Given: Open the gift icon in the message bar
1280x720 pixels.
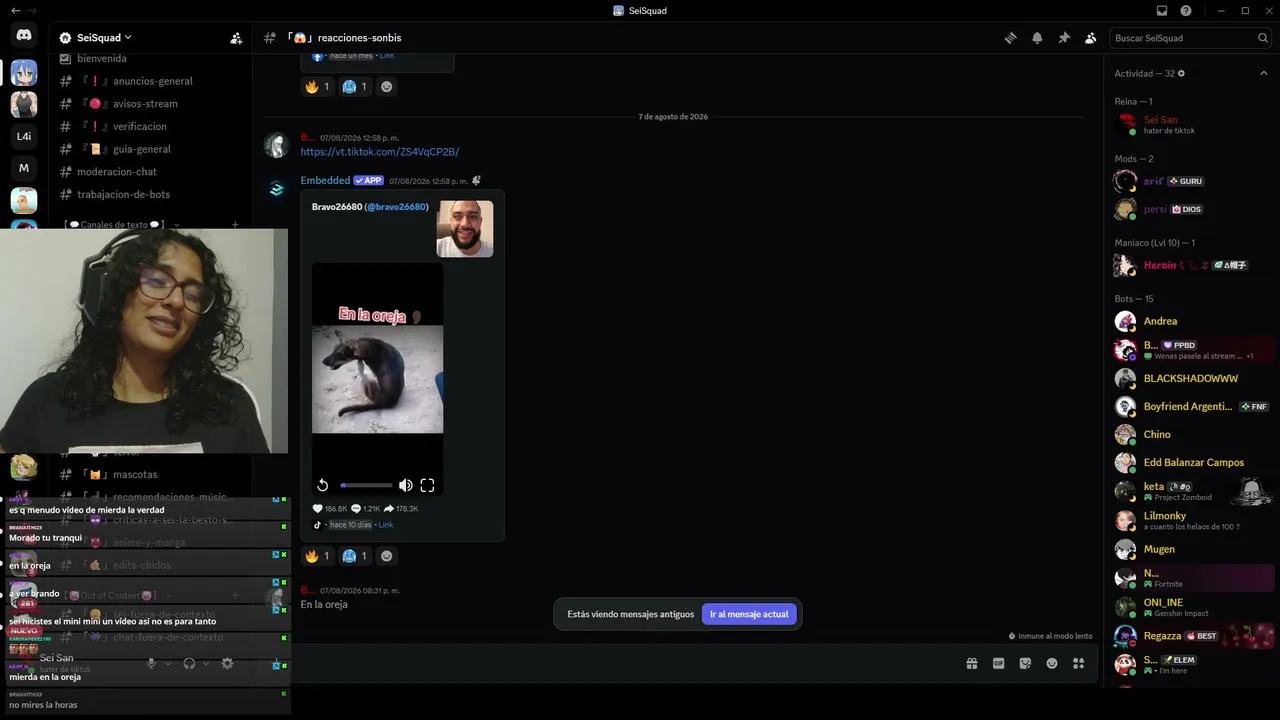Looking at the screenshot, I should 971,663.
